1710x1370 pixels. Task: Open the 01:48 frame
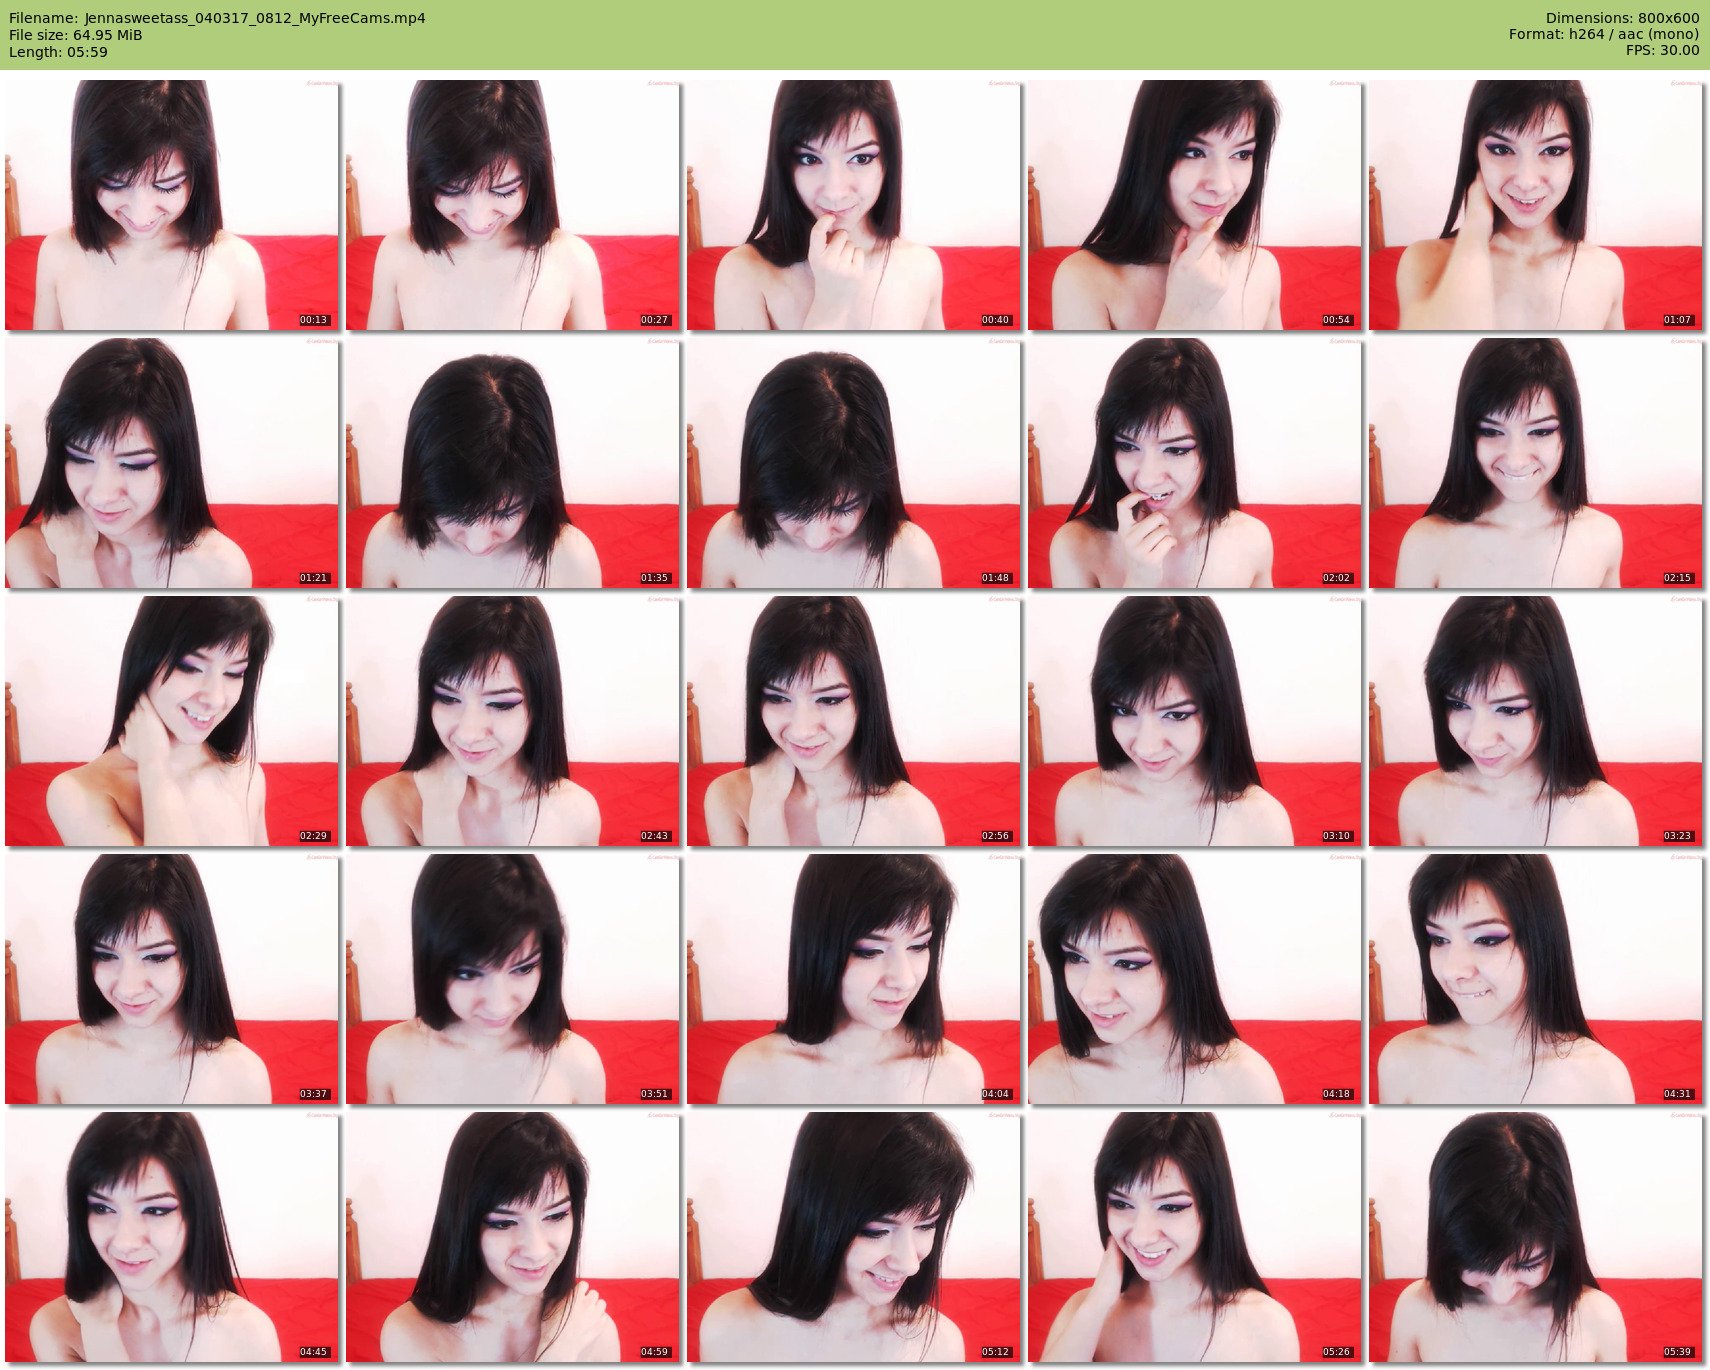click(854, 463)
